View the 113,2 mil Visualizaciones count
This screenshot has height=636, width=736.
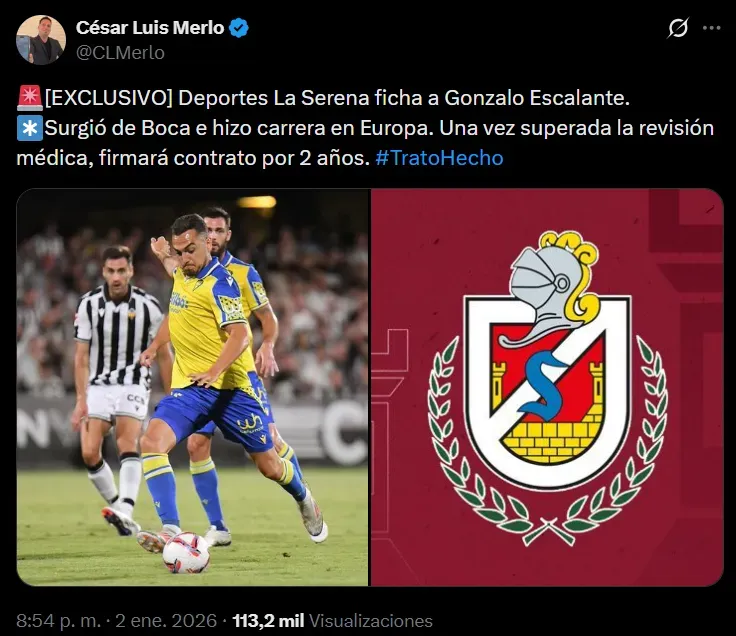tap(332, 621)
